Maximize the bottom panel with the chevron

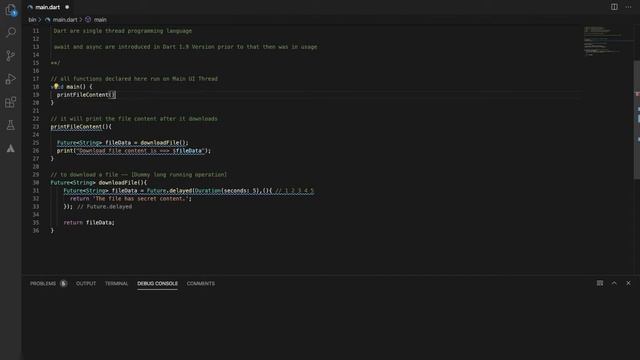coord(614,283)
